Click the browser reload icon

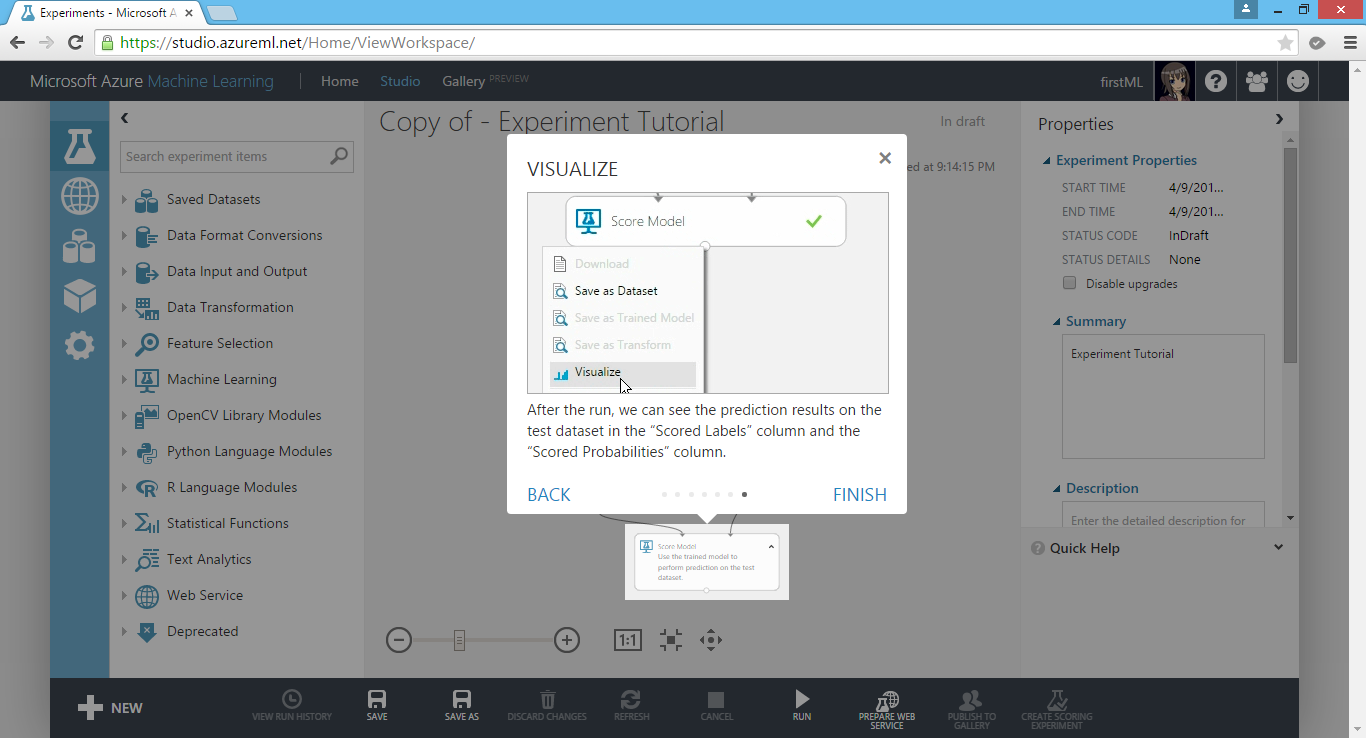(75, 43)
